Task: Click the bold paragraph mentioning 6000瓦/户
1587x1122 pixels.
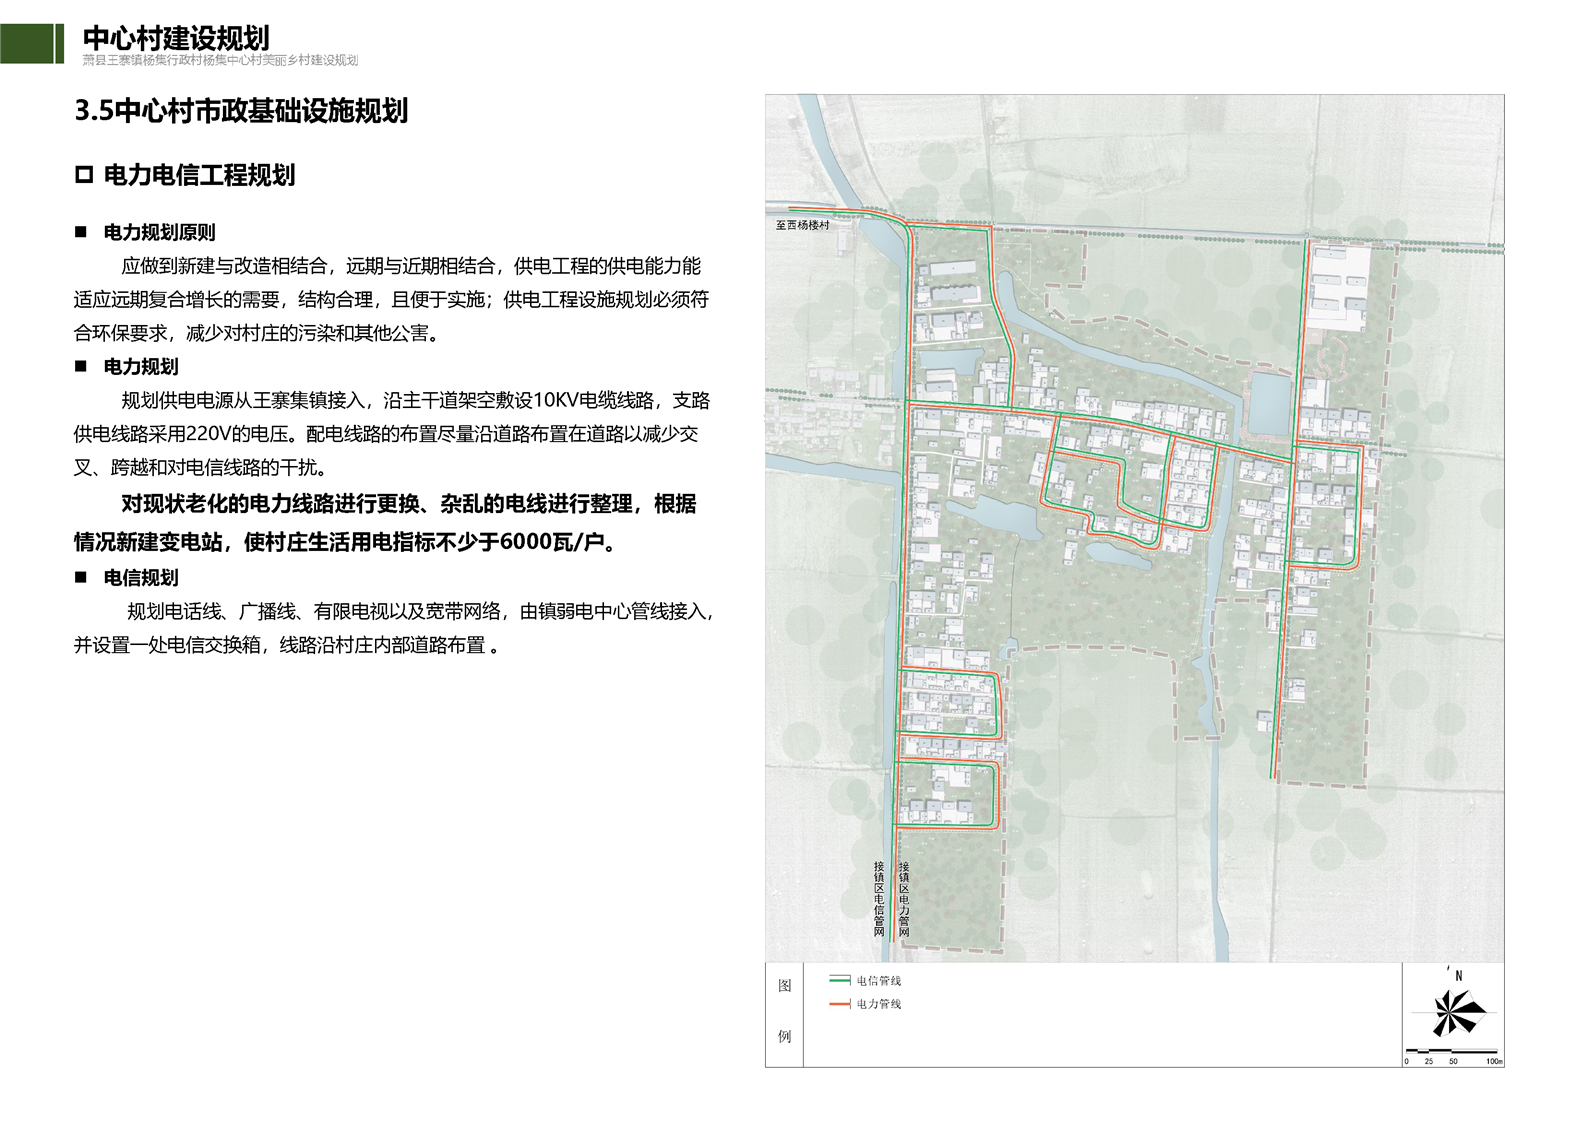Action: tap(385, 522)
